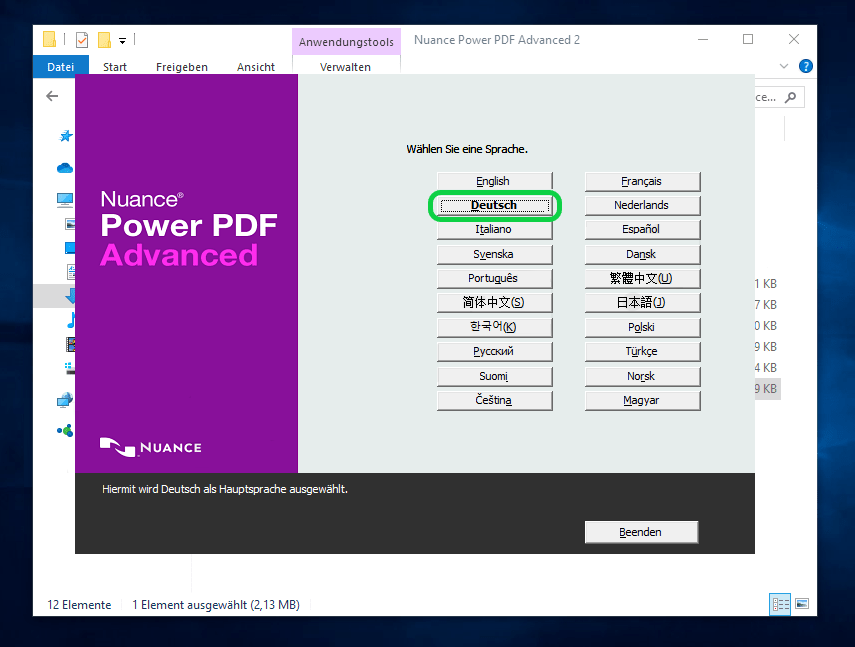Choose Türkçe as installer language
Image resolution: width=855 pixels, height=647 pixels.
[x=642, y=352]
